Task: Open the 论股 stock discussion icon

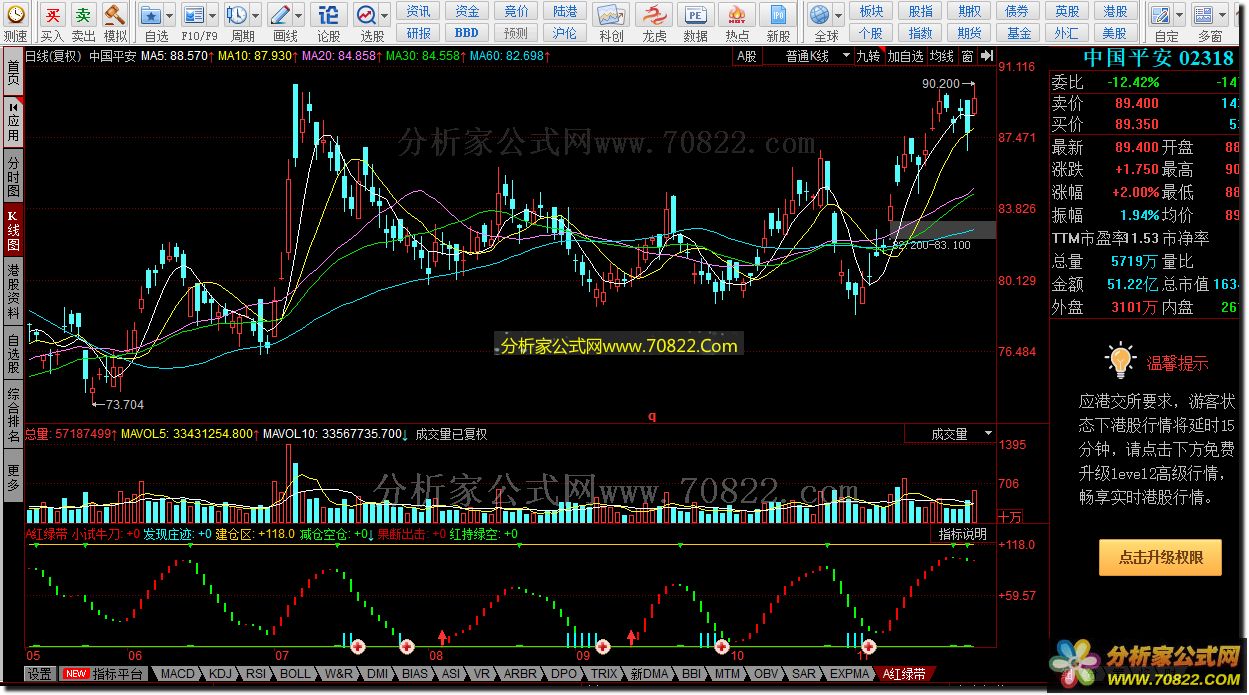Action: coord(328,15)
